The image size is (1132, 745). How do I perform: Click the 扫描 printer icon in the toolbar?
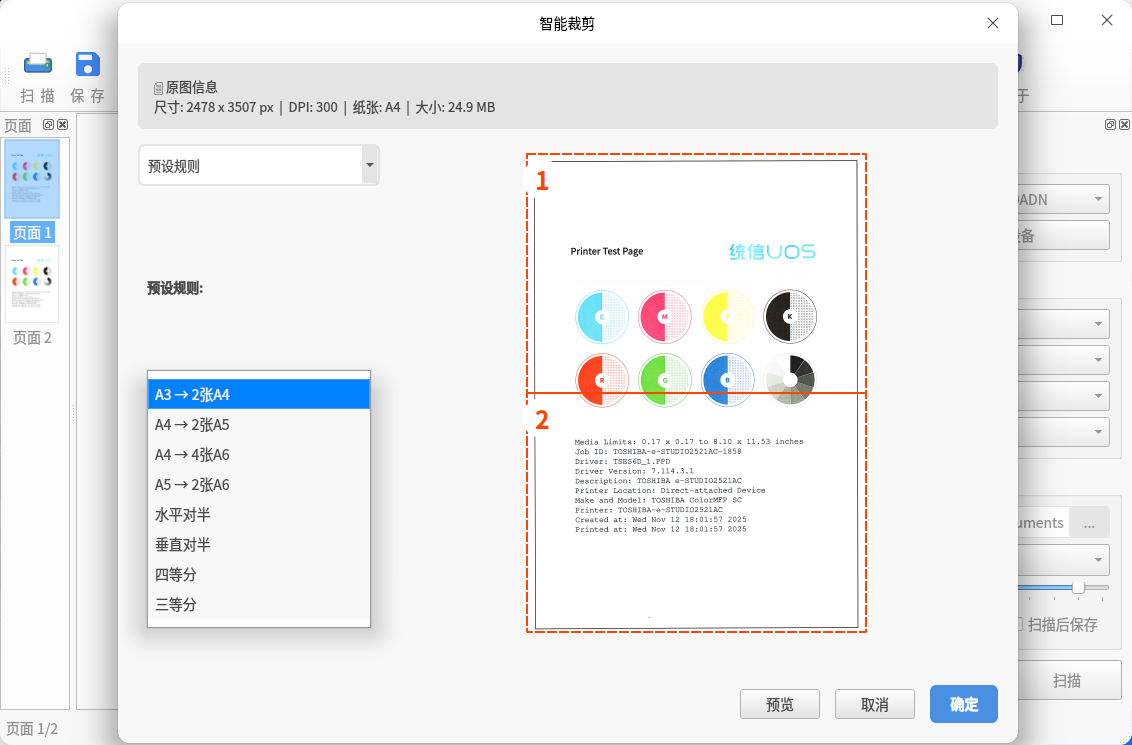[x=38, y=64]
